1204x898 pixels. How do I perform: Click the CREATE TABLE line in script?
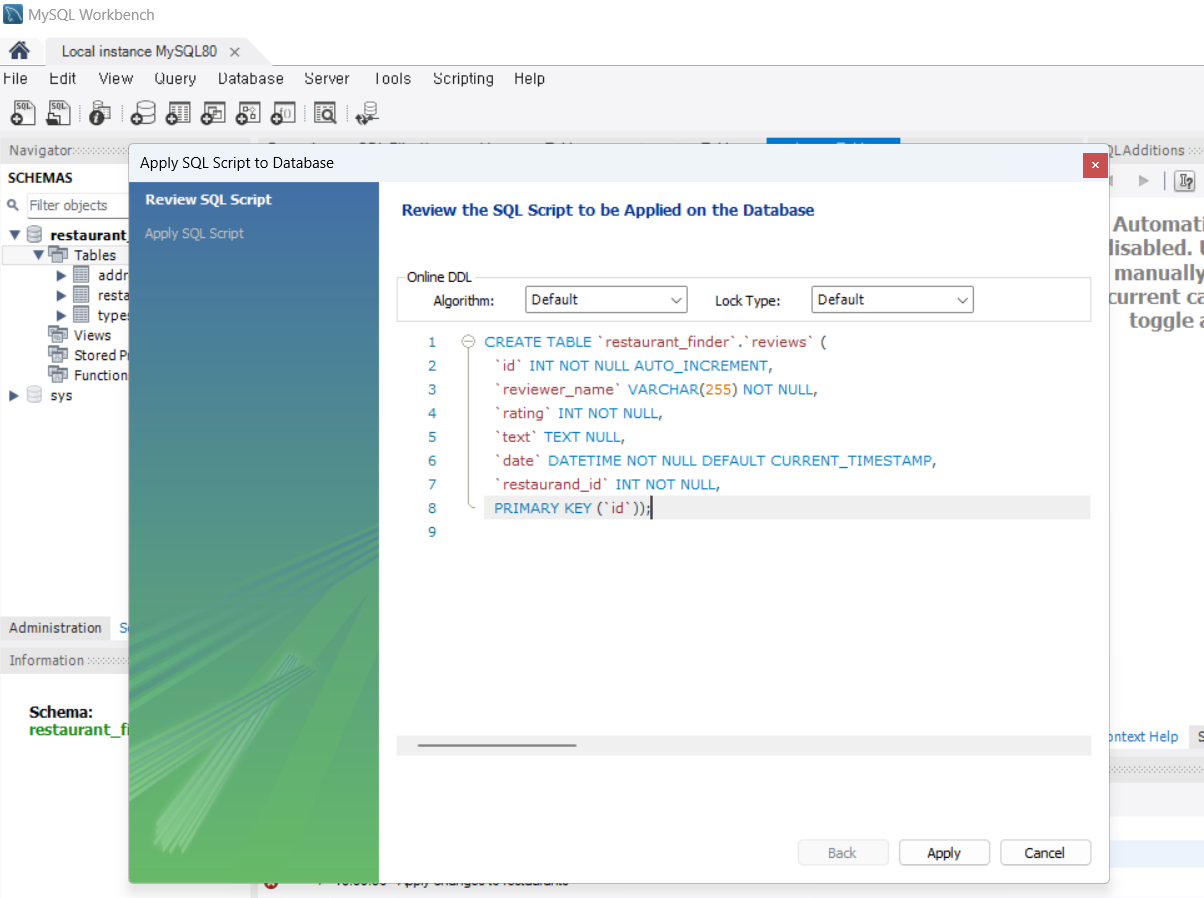click(656, 342)
